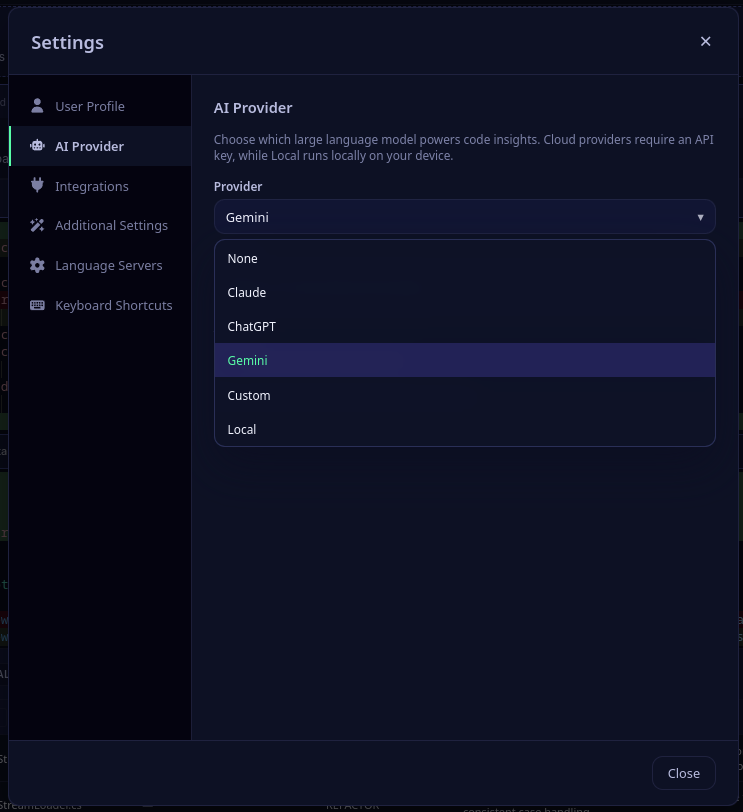Click the plug icon next to Integrations
The image size is (743, 812).
click(37, 185)
